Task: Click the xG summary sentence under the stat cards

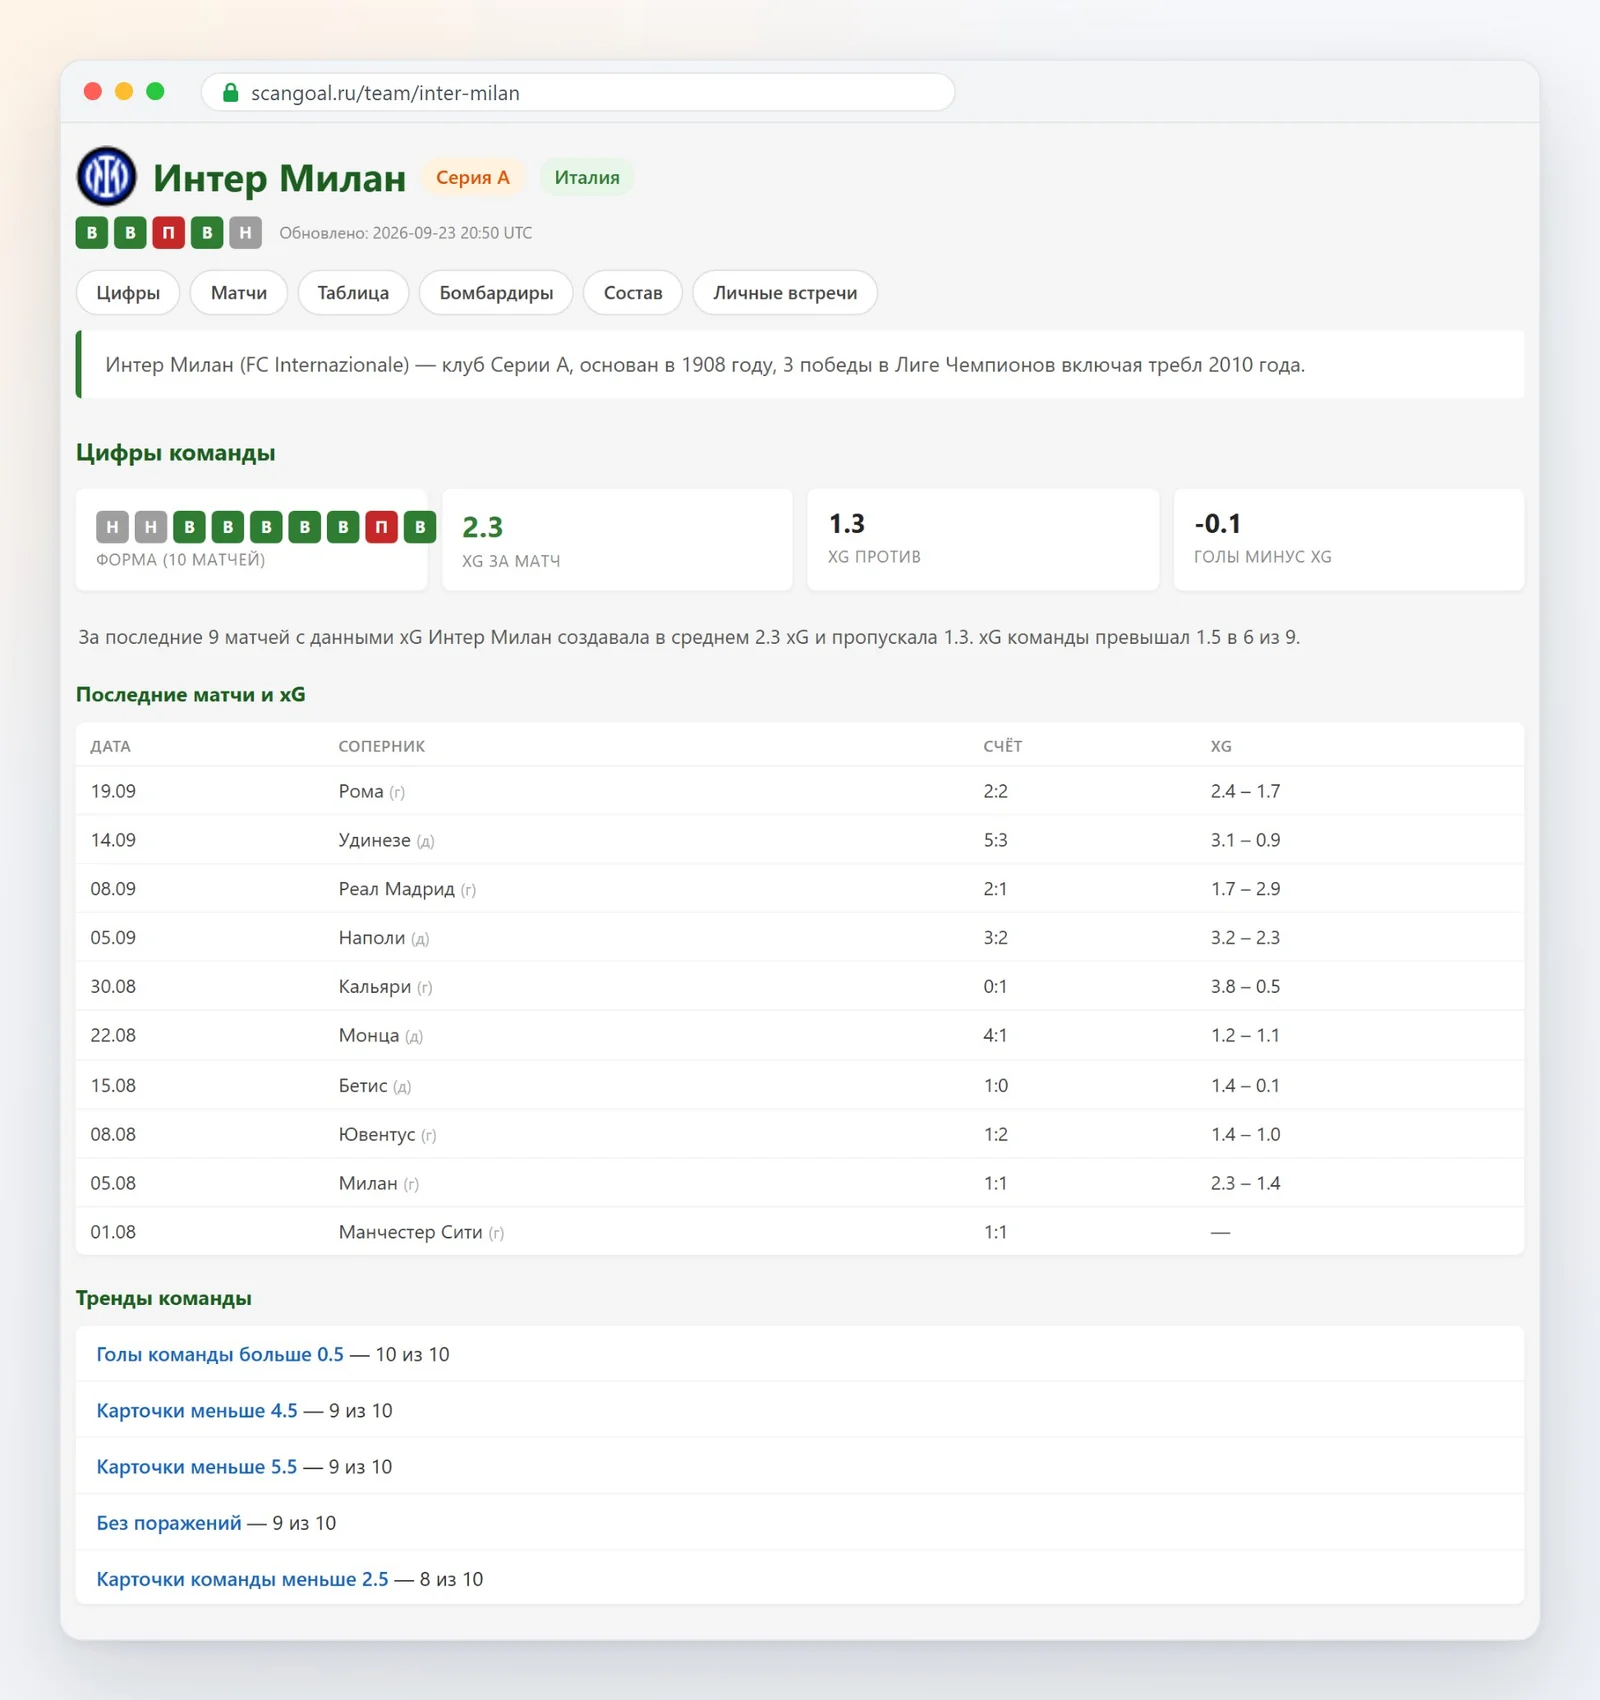Action: click(x=689, y=637)
